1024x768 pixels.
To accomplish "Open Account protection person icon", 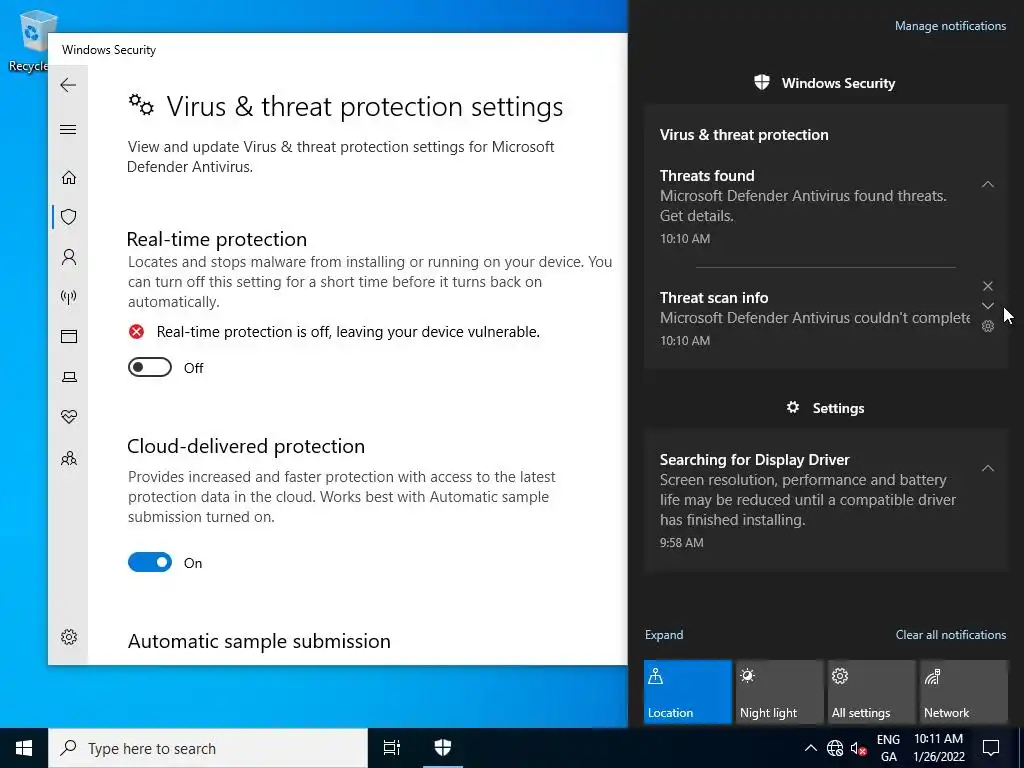I will (x=69, y=257).
